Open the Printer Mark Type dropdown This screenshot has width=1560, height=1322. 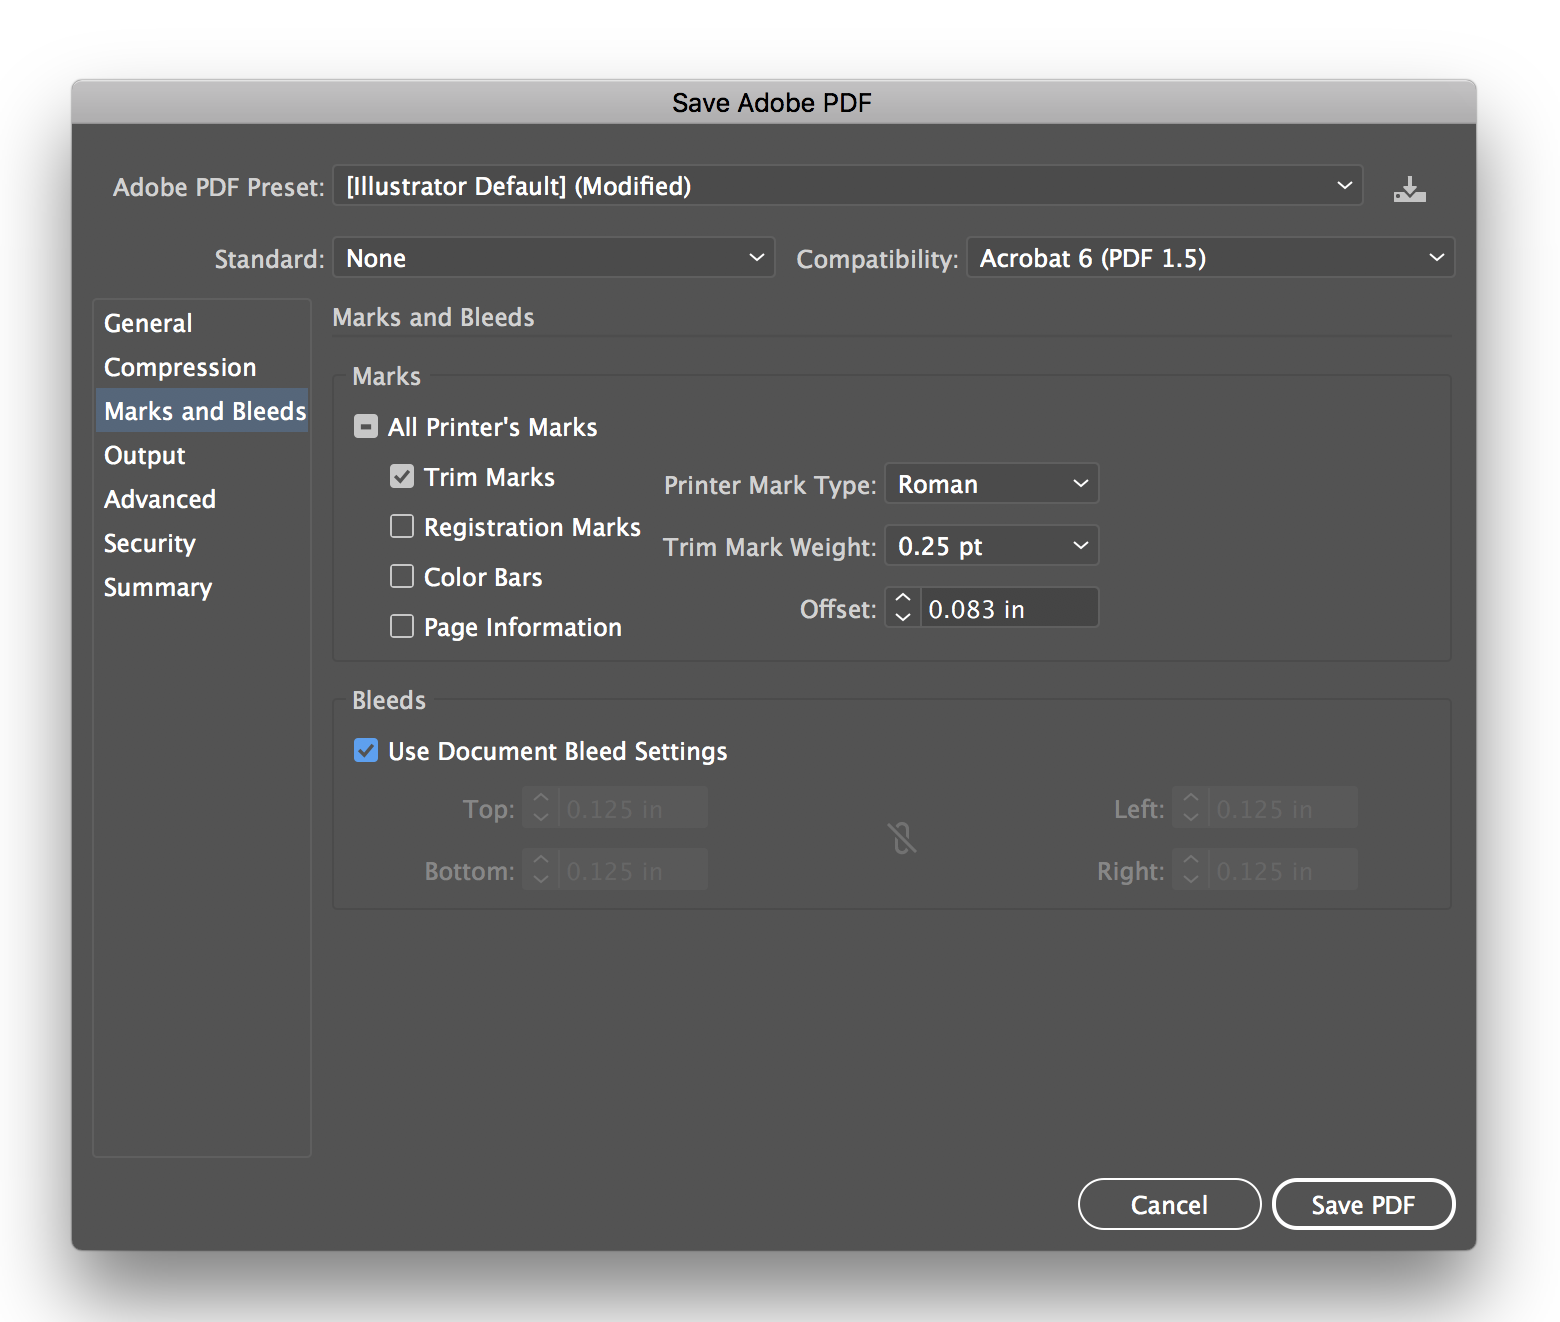coord(992,484)
